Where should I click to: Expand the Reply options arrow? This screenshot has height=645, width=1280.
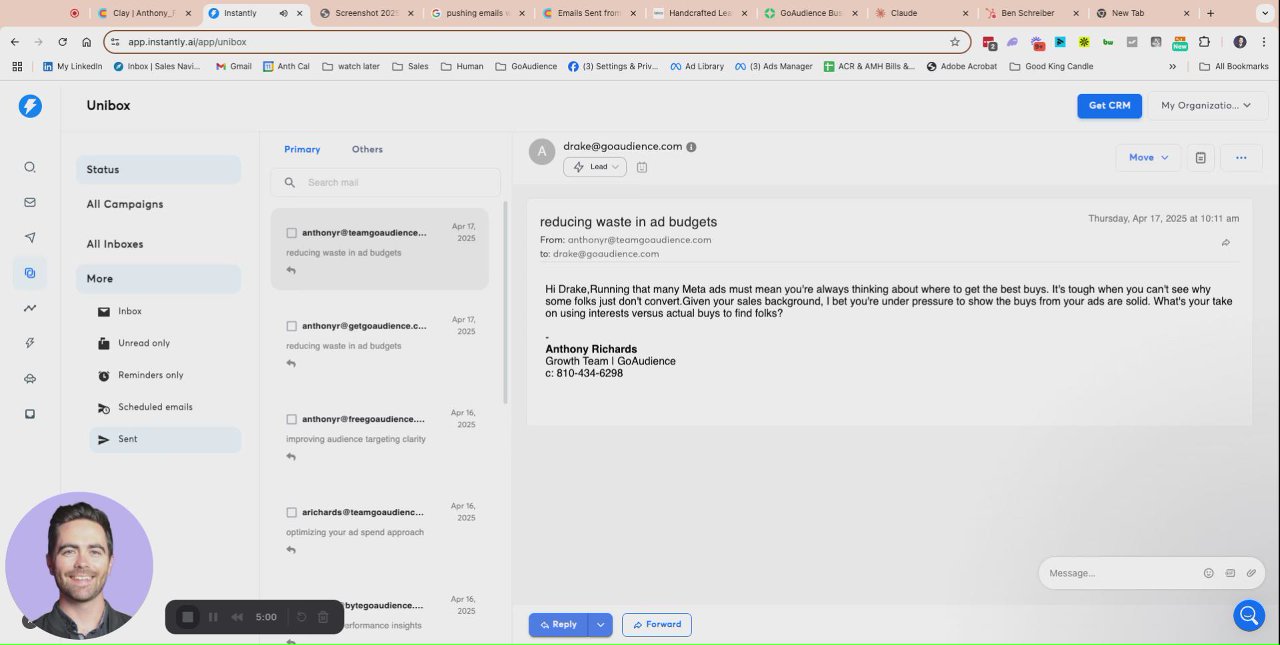click(x=600, y=625)
